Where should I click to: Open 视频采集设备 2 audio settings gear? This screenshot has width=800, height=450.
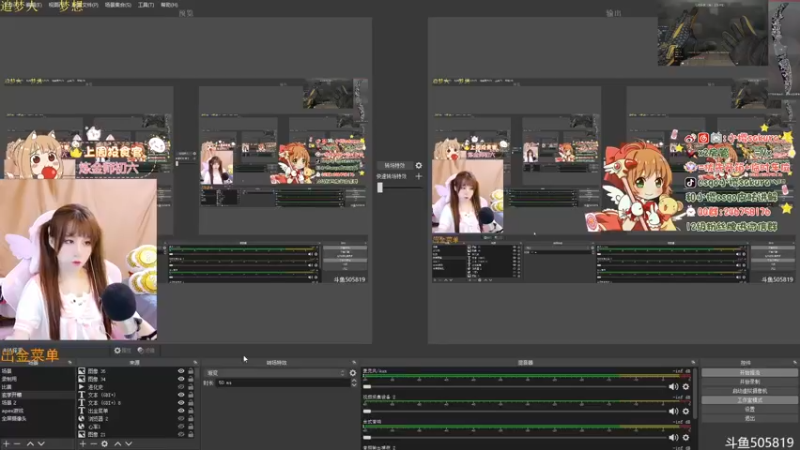(686, 411)
